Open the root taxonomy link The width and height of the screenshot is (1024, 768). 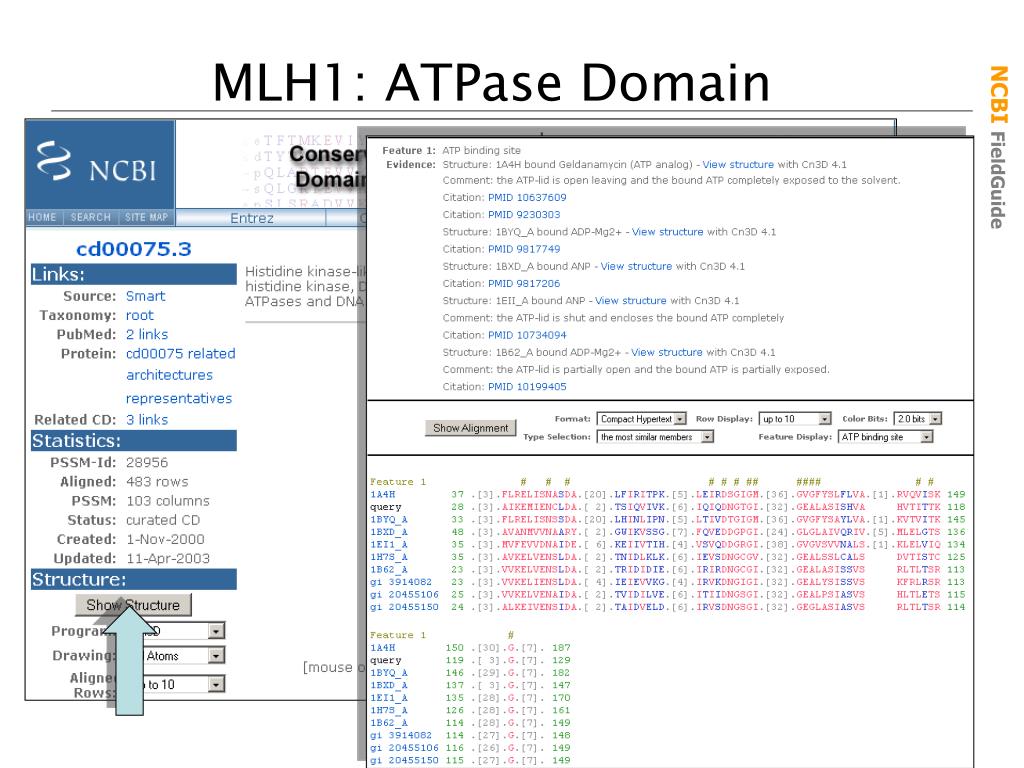click(139, 315)
